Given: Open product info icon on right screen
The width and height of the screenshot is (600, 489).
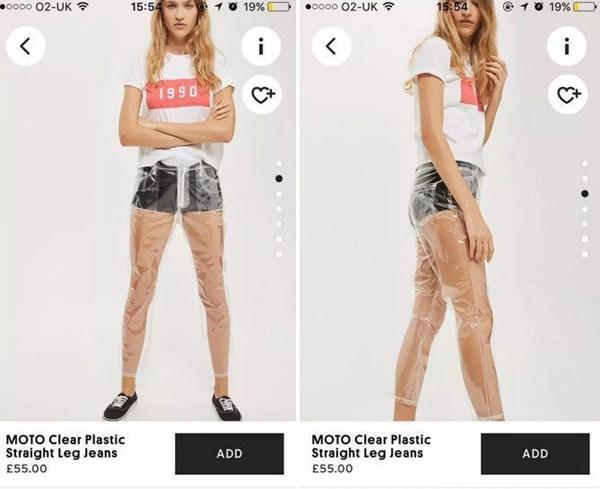Looking at the screenshot, I should (567, 46).
